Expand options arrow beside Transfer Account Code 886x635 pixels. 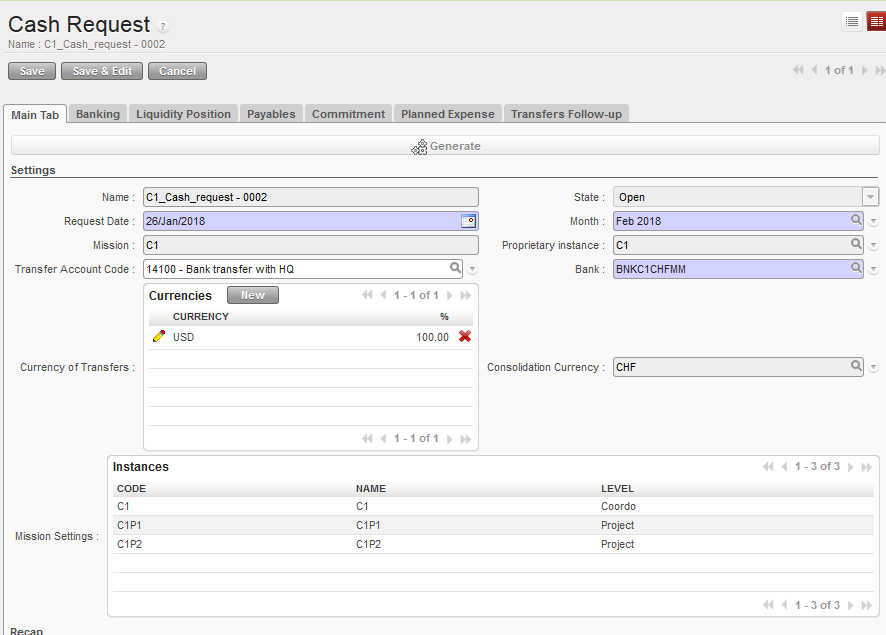pos(473,270)
